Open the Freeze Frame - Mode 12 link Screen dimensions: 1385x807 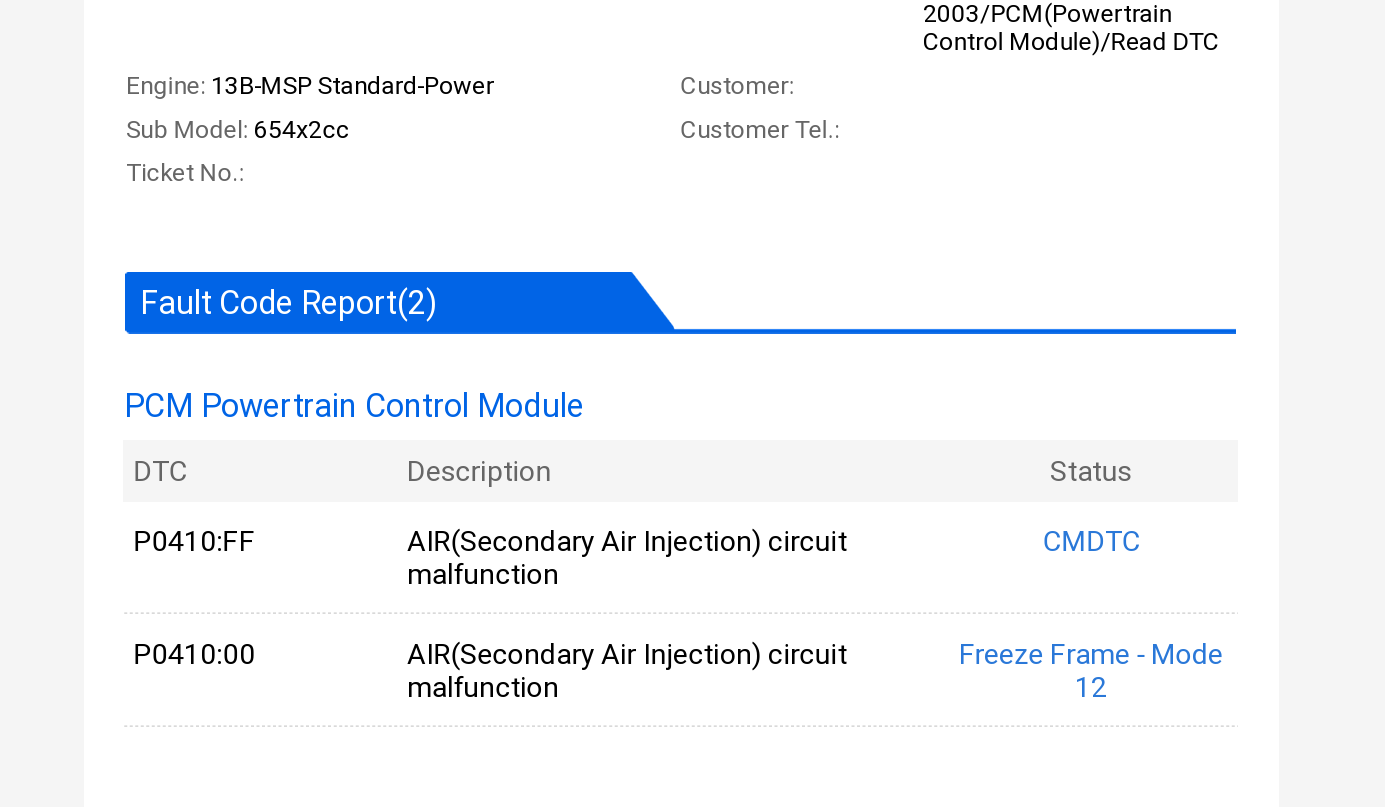[1090, 670]
